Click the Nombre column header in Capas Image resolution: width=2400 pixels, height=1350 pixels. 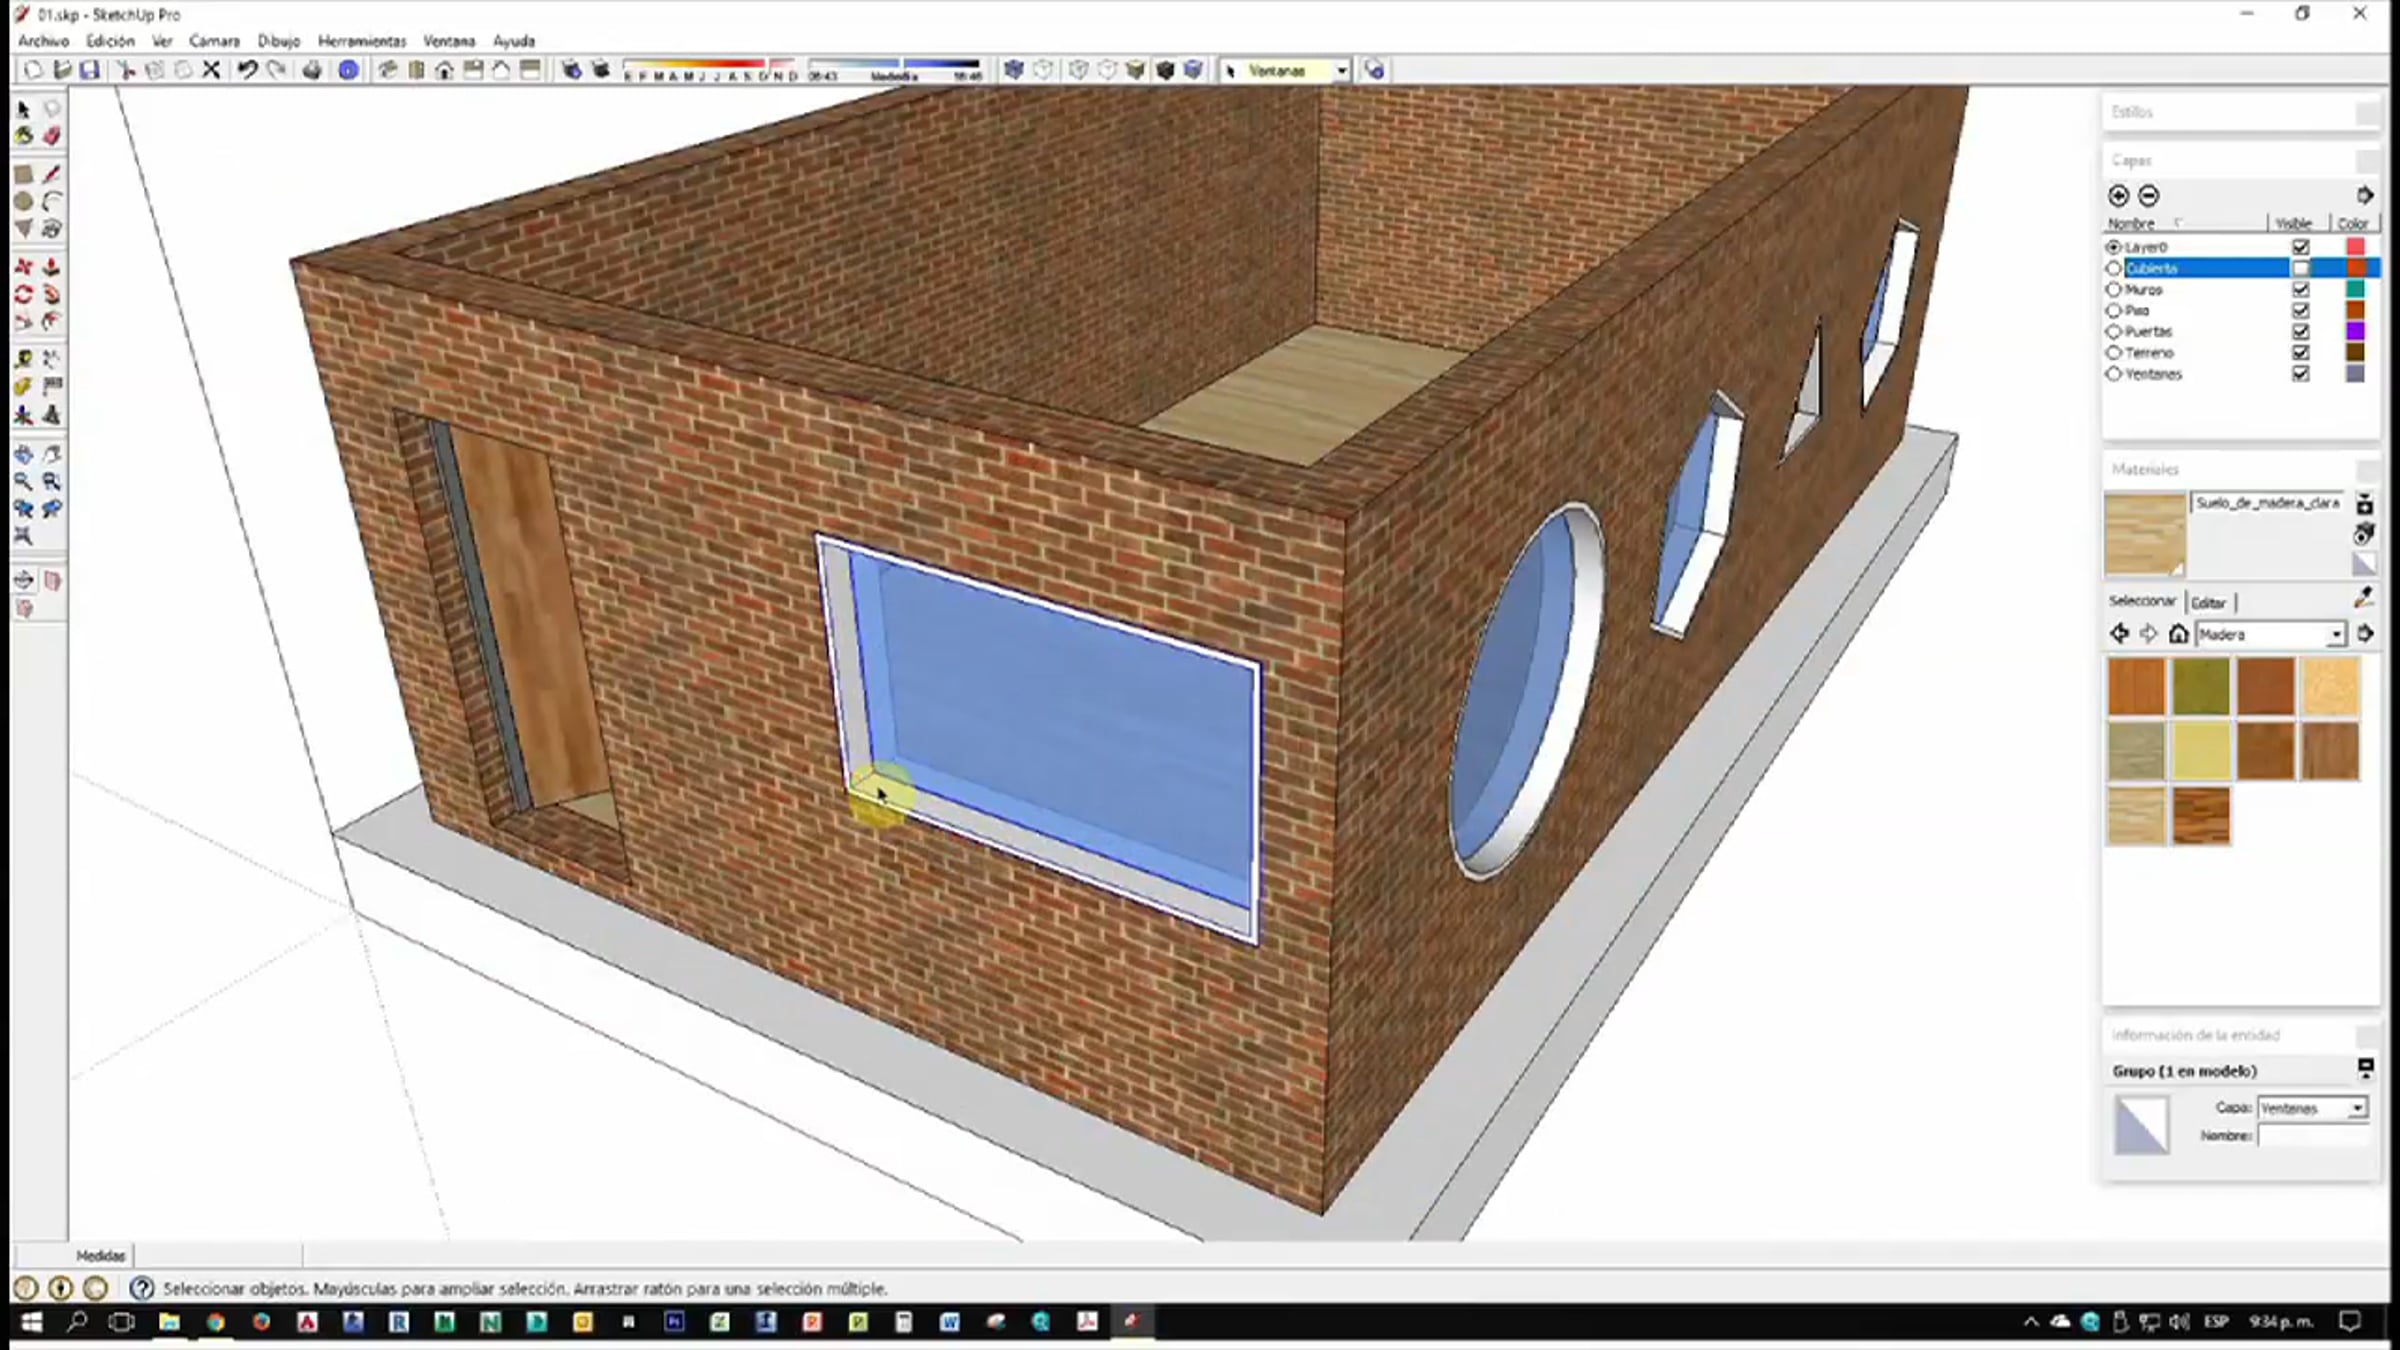pyautogui.click(x=2132, y=223)
